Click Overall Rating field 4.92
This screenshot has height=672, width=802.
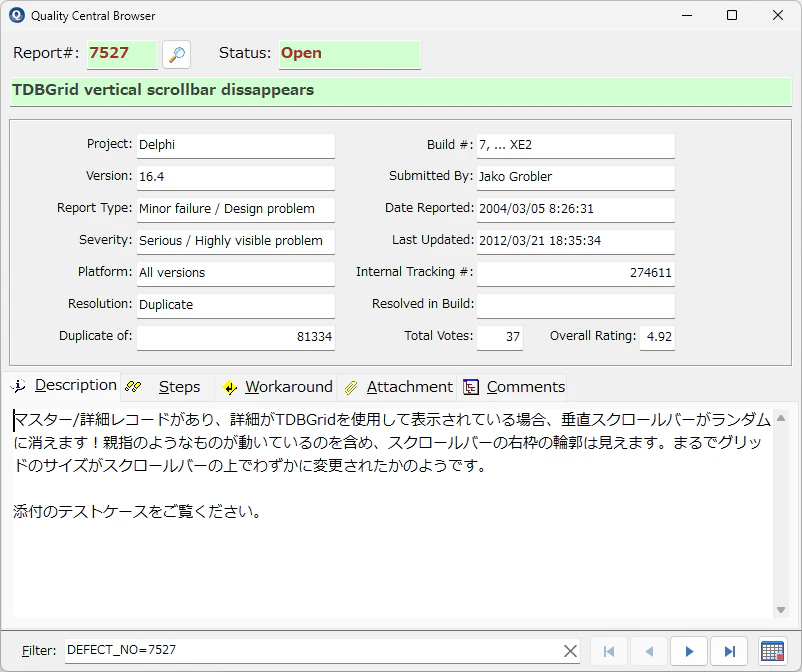pos(657,337)
